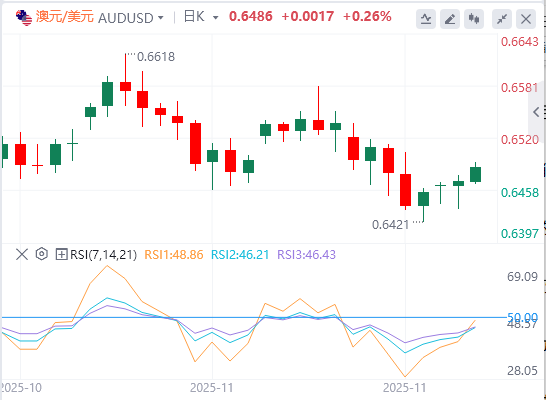Toggle the purple RSI3:46.43 legend
546x400 pixels.
(306, 254)
